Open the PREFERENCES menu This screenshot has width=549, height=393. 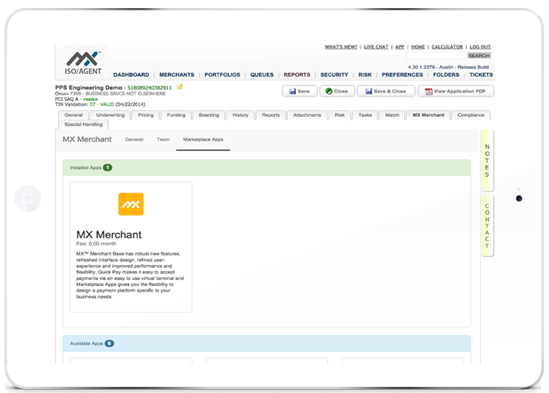click(x=402, y=75)
